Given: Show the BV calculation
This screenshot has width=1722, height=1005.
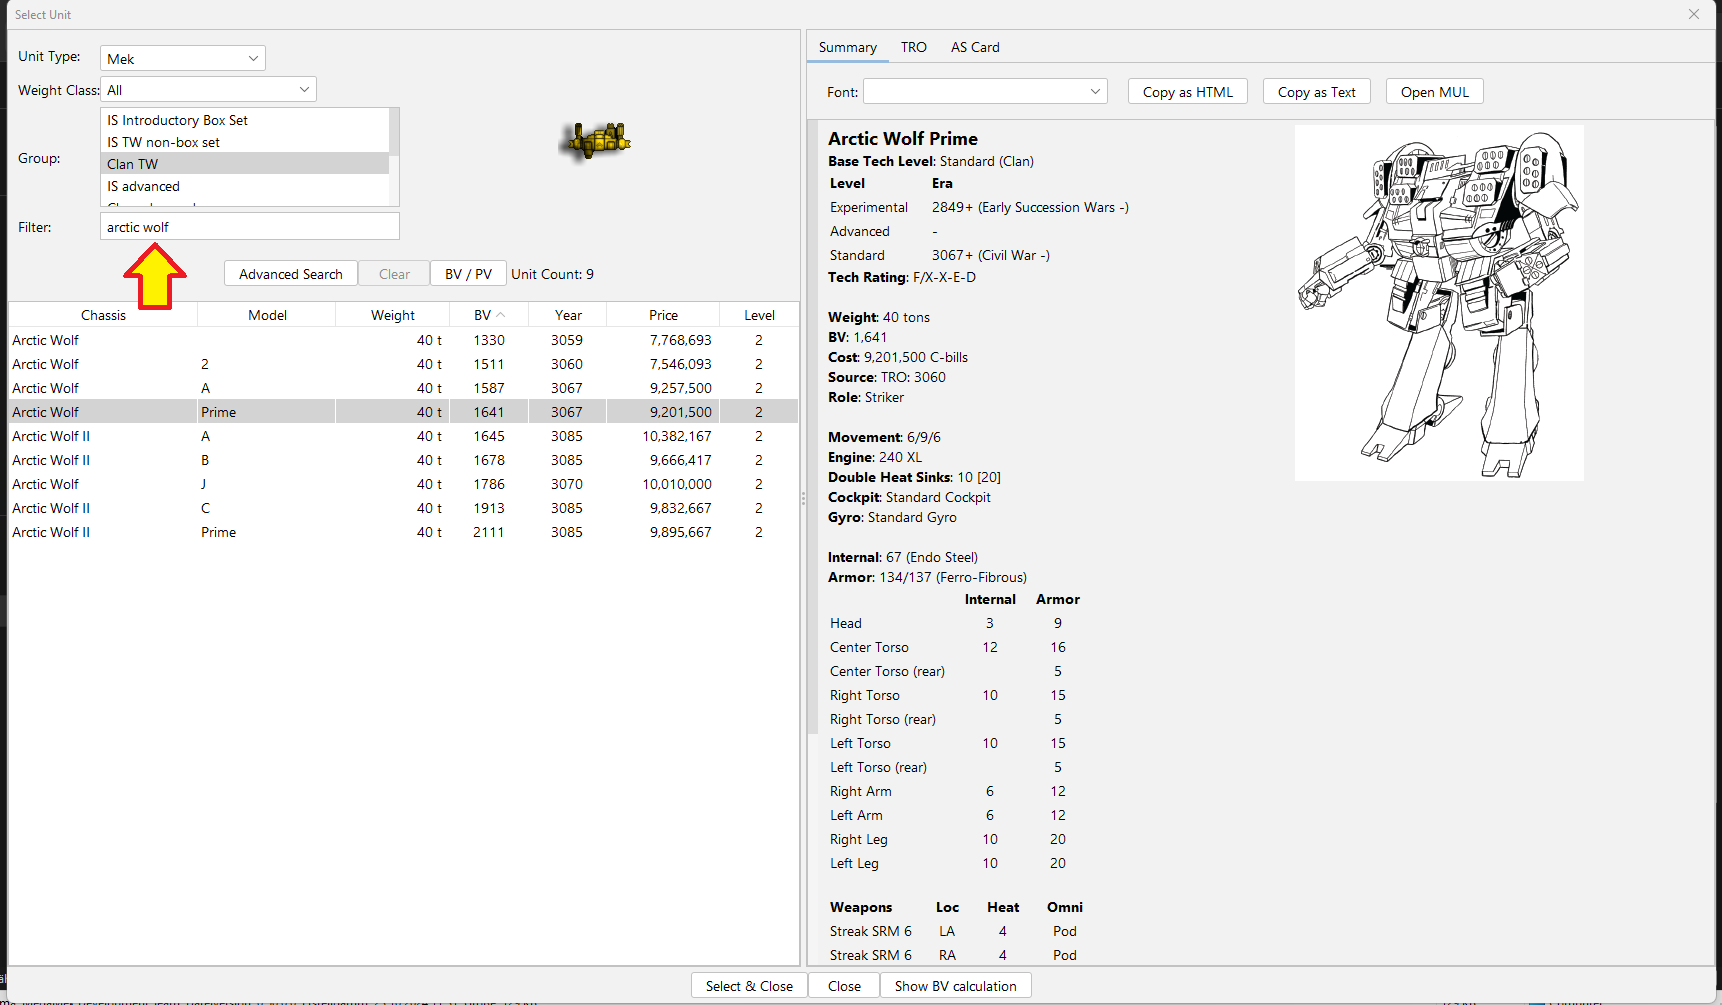Looking at the screenshot, I should click(954, 986).
